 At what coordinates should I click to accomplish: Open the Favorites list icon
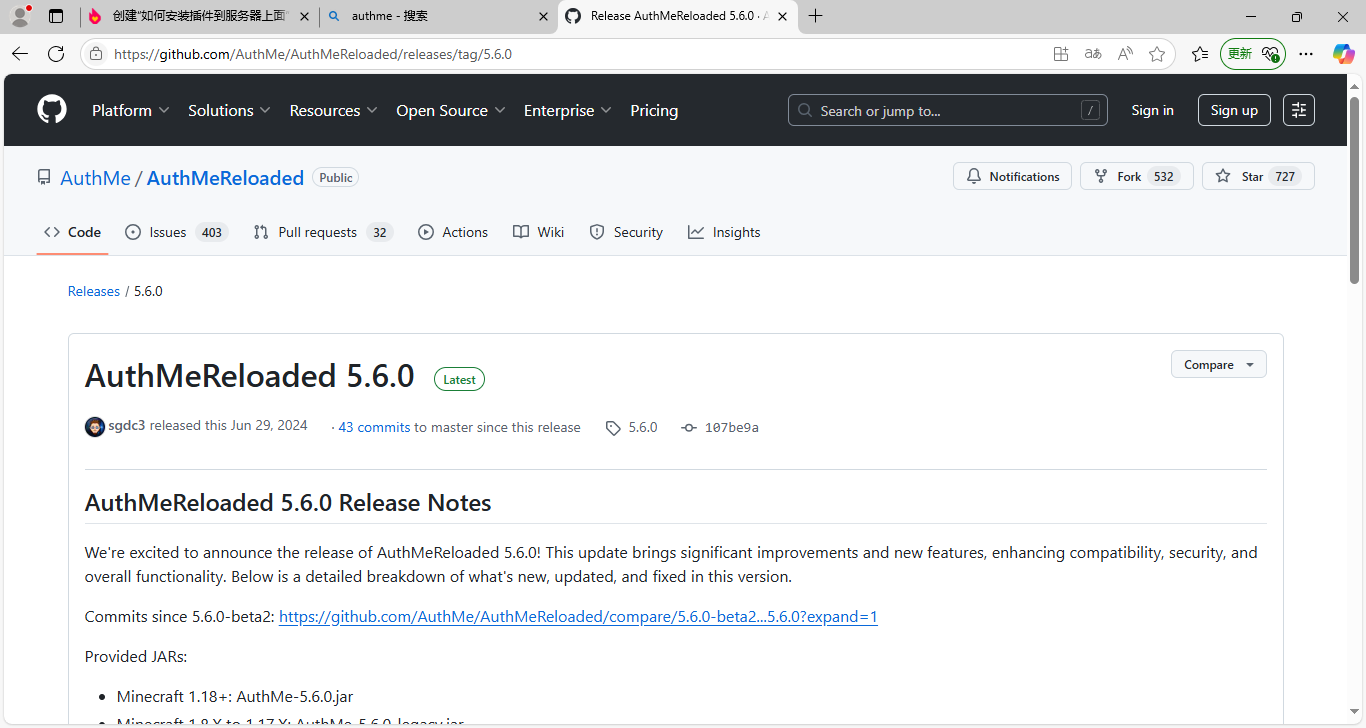pos(1200,54)
